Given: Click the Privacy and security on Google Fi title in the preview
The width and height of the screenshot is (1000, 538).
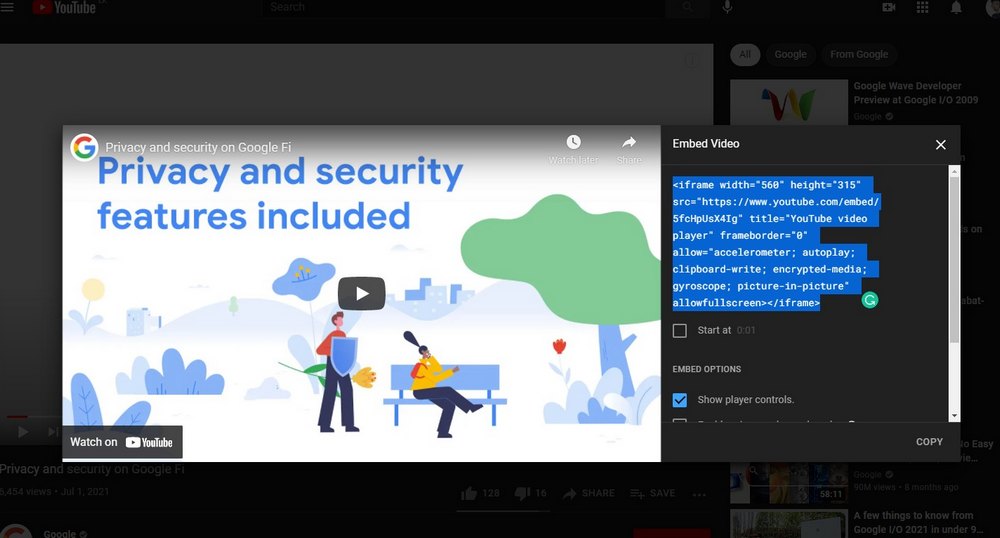Looking at the screenshot, I should tap(198, 147).
